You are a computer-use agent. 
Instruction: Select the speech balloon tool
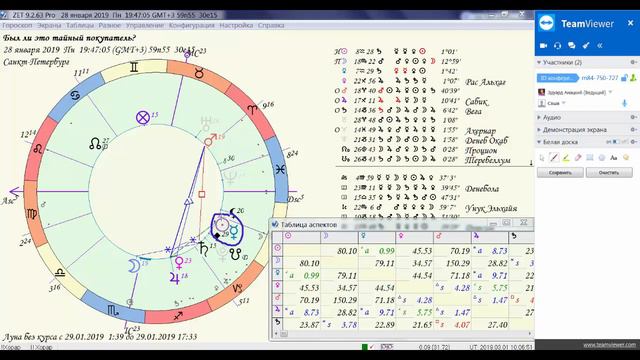click(626, 158)
